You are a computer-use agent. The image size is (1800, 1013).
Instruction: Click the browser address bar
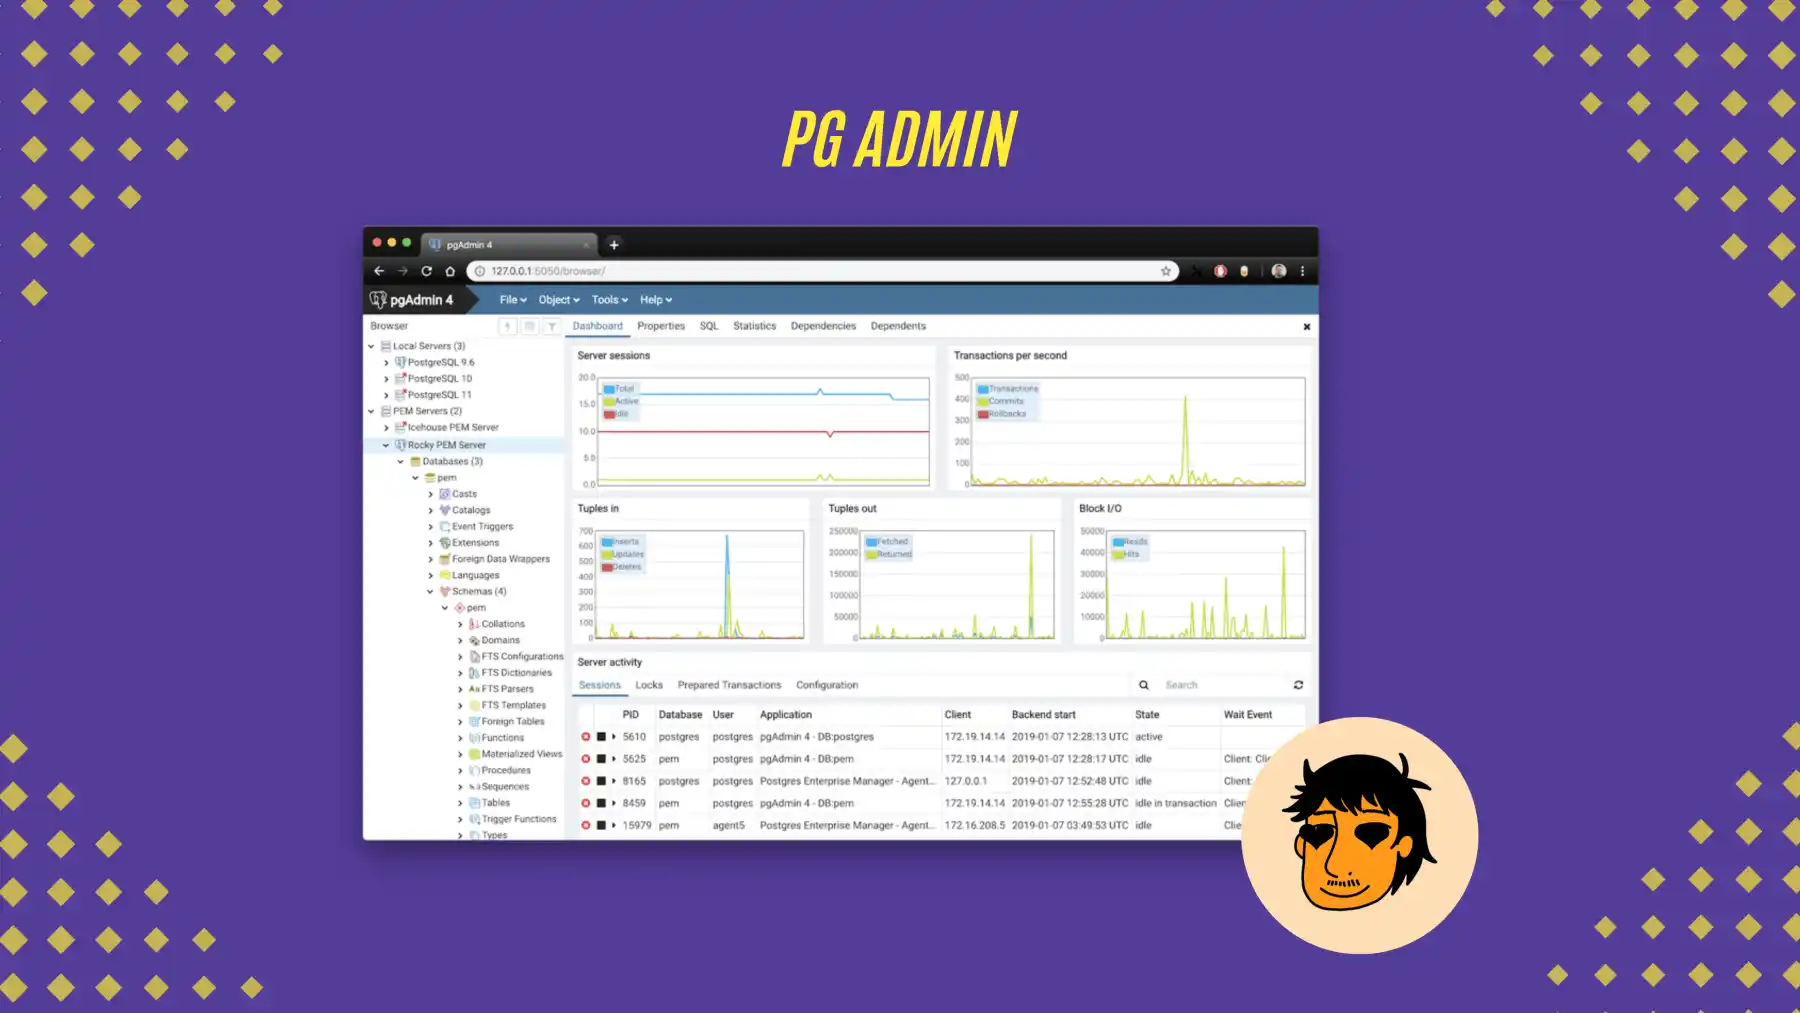click(x=820, y=271)
